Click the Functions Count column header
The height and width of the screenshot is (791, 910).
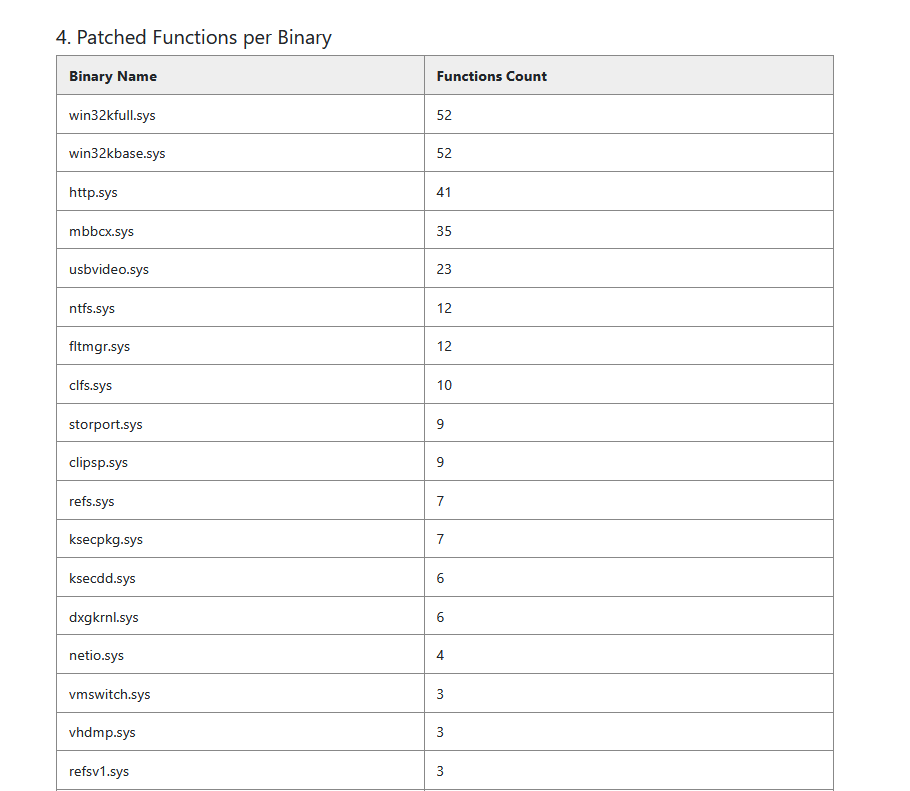point(492,76)
